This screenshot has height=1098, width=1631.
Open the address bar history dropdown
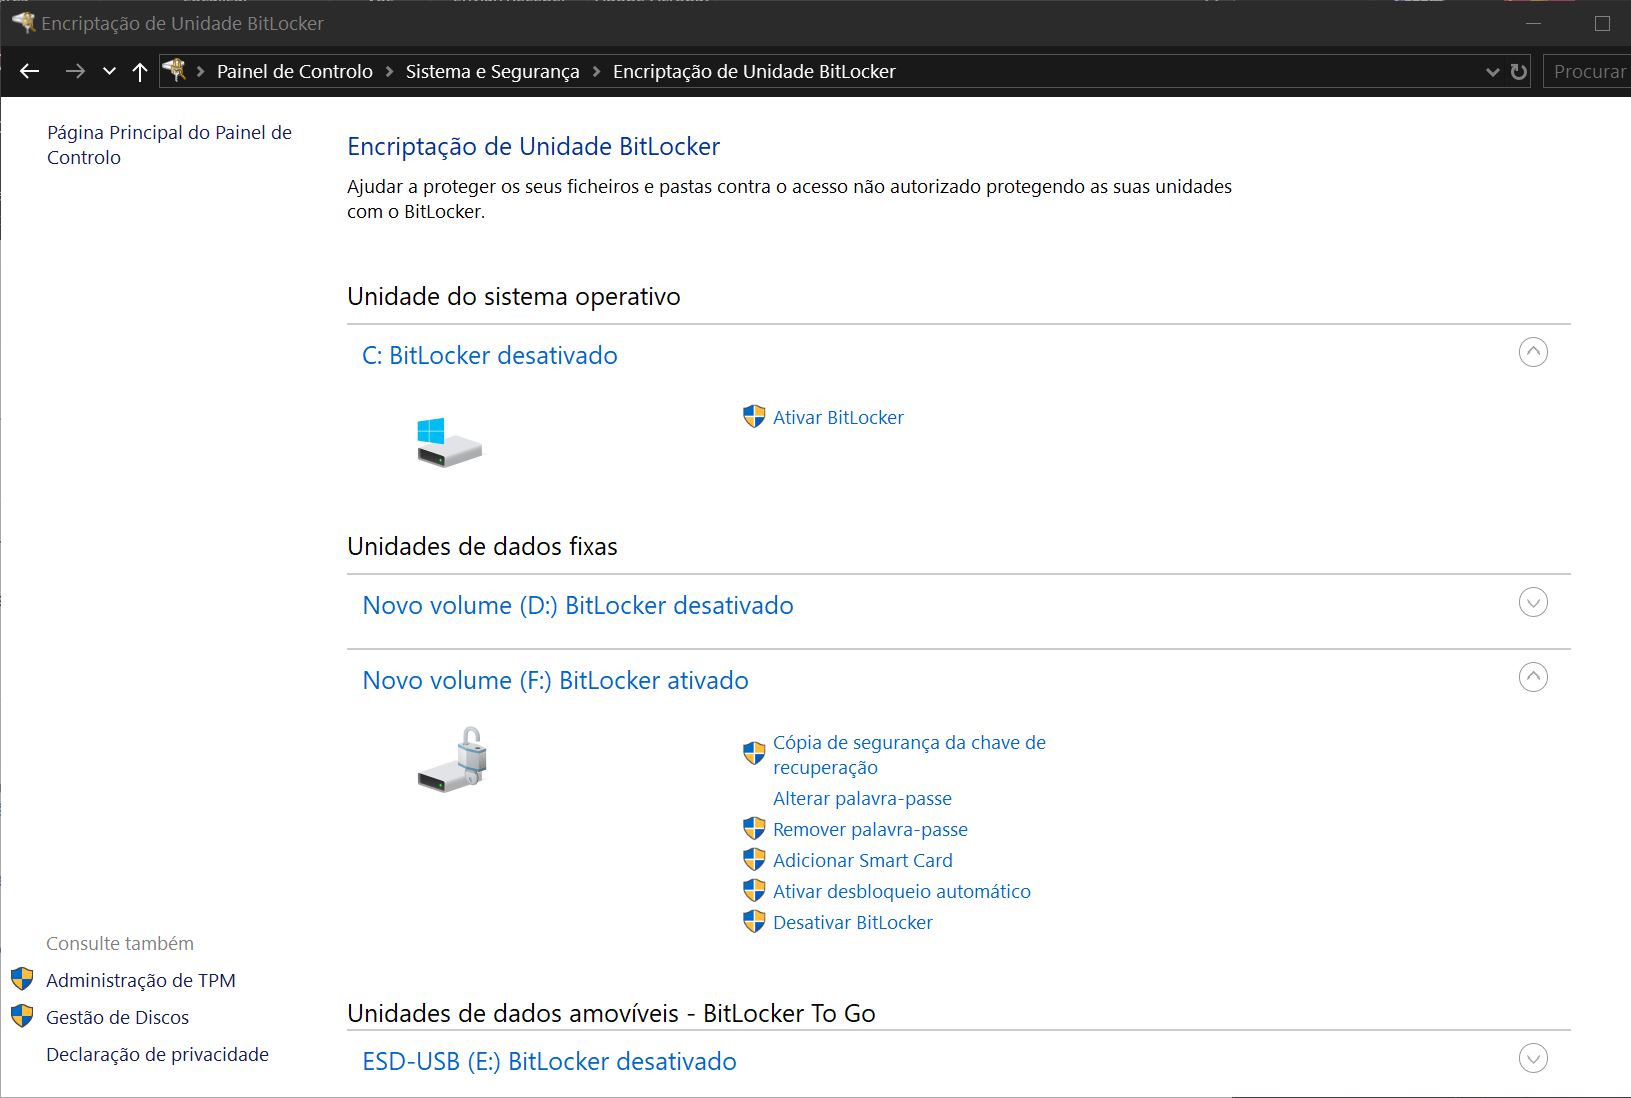pyautogui.click(x=1492, y=72)
